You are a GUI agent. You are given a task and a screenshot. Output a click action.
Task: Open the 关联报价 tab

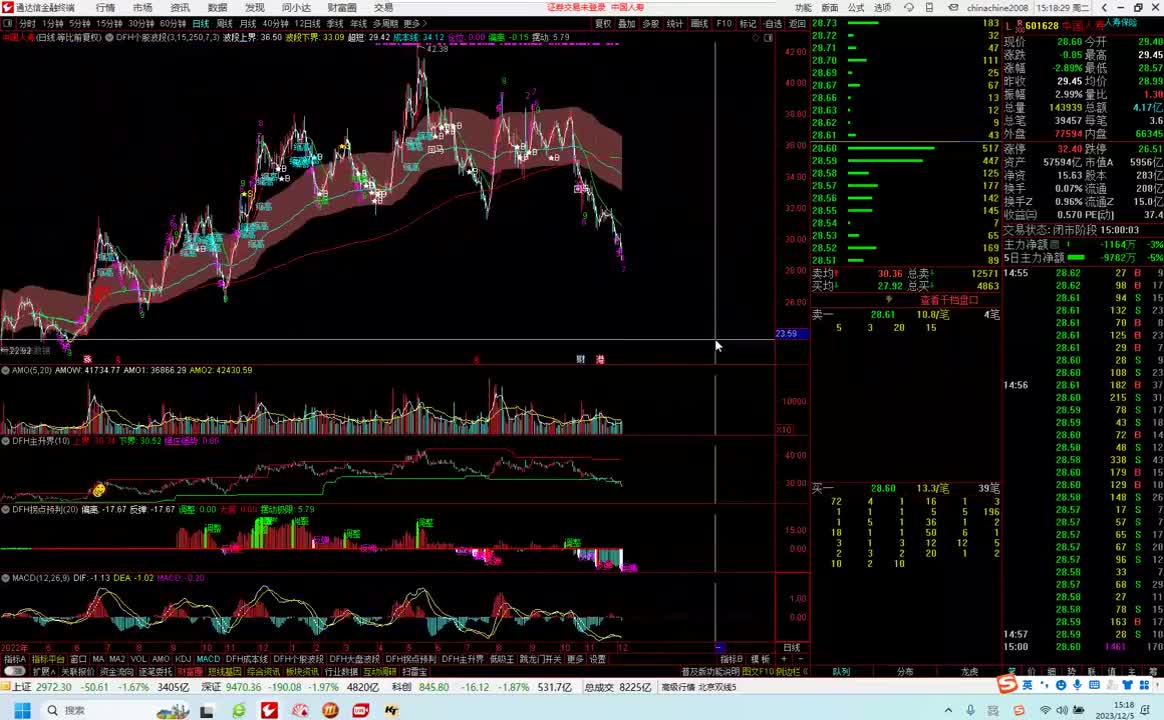point(78,672)
